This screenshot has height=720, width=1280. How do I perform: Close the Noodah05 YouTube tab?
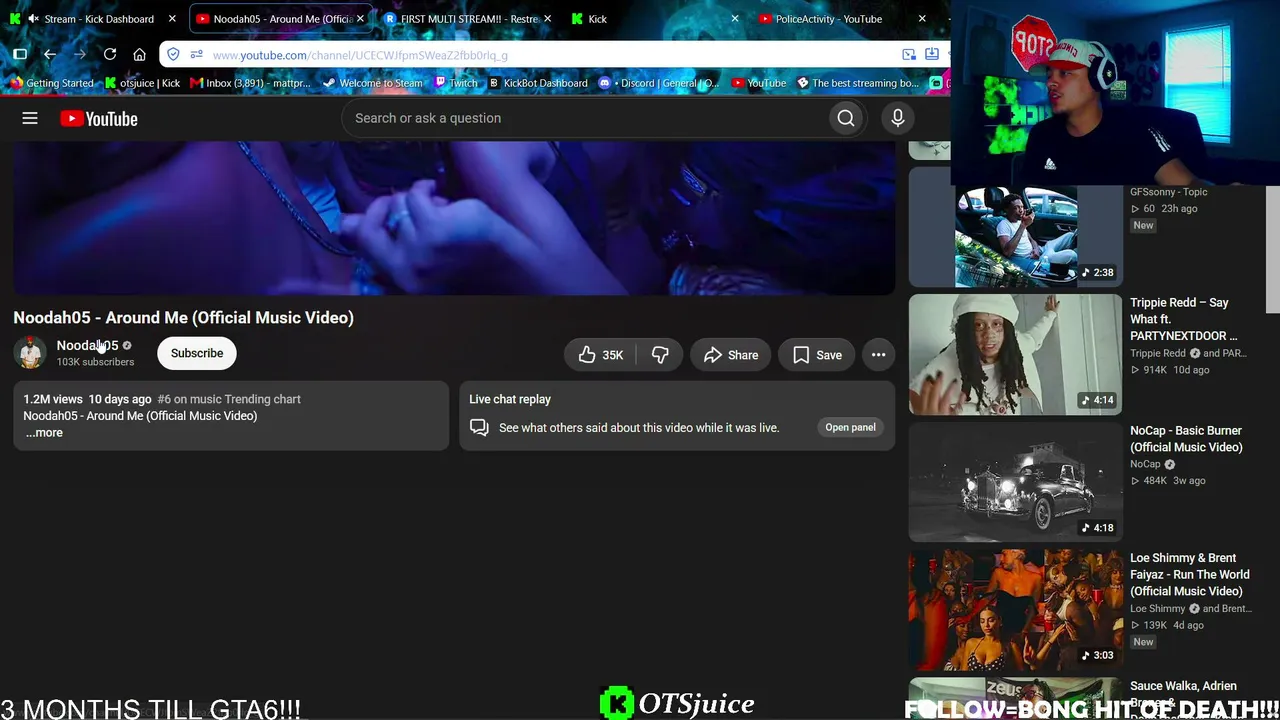click(x=360, y=19)
